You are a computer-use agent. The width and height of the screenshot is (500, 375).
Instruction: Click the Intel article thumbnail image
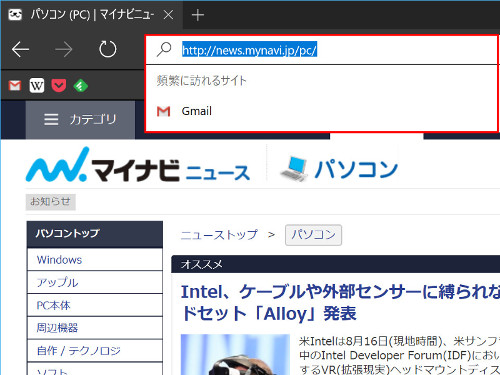click(235, 354)
